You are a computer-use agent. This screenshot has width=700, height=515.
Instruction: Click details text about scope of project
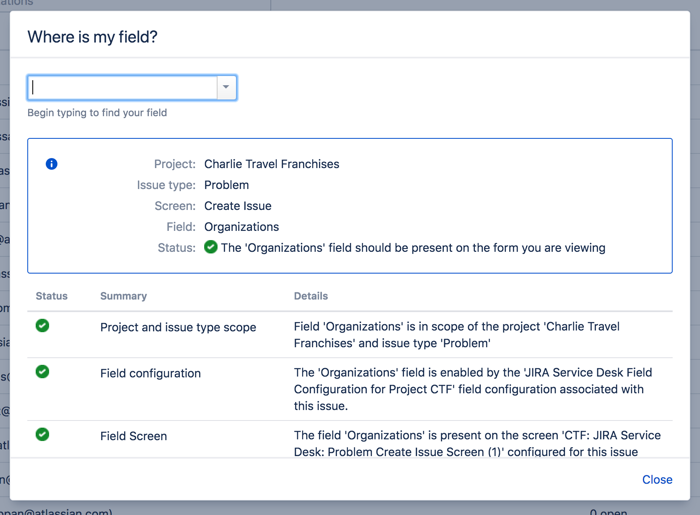point(456,335)
